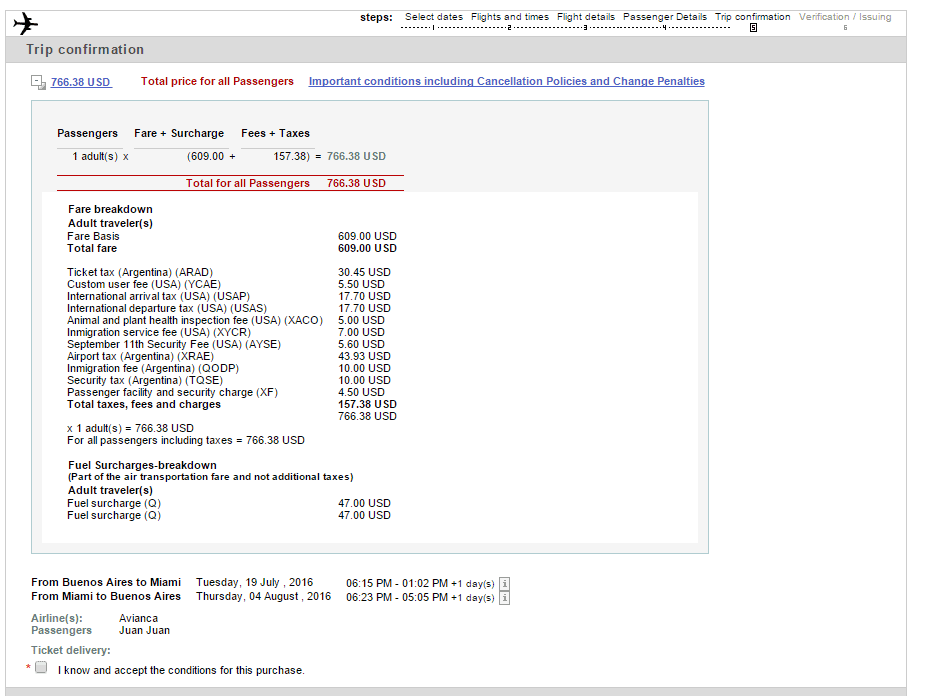Click step 5 marker under Trip confirmation
The height and width of the screenshot is (696, 928).
753,28
